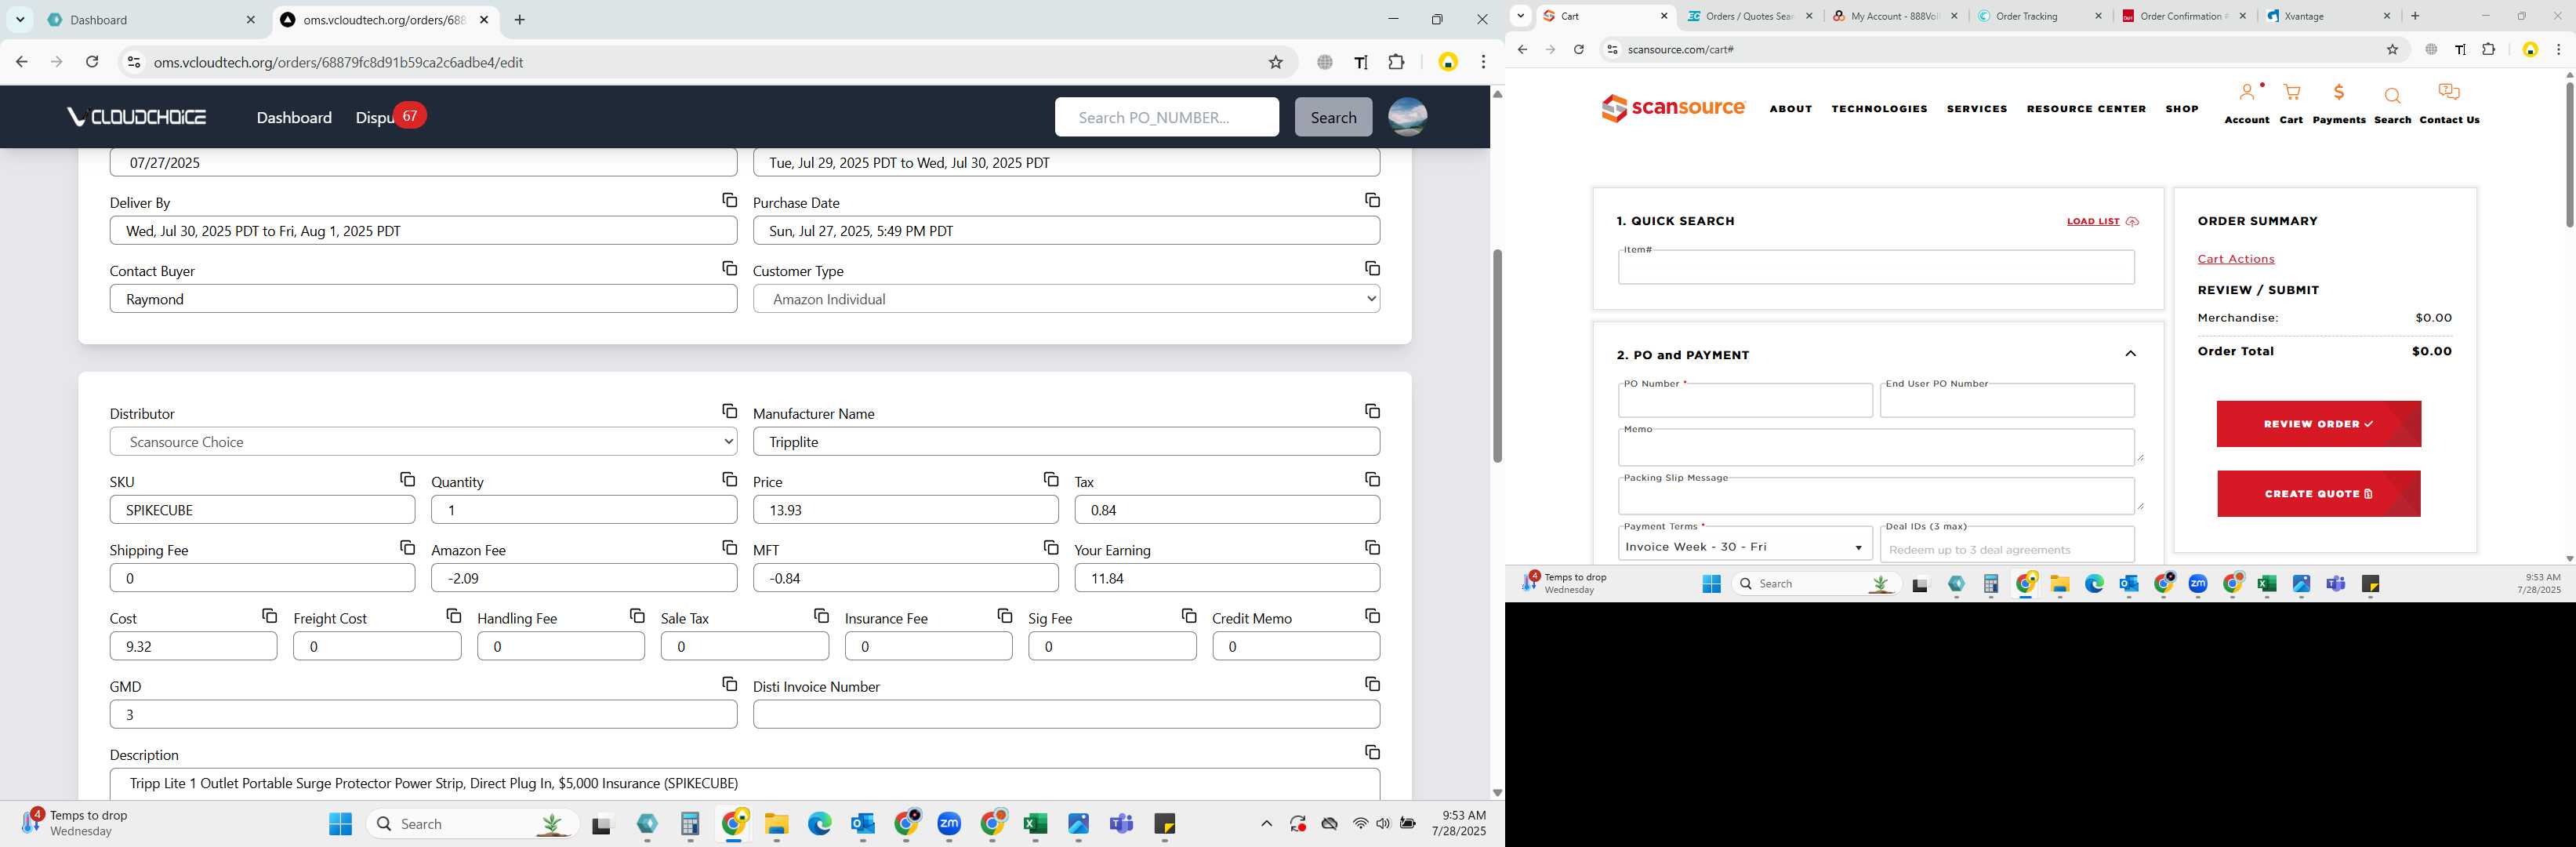The image size is (2576, 847).
Task: Open Microsoft Teams from the taskbar
Action: click(x=1121, y=824)
